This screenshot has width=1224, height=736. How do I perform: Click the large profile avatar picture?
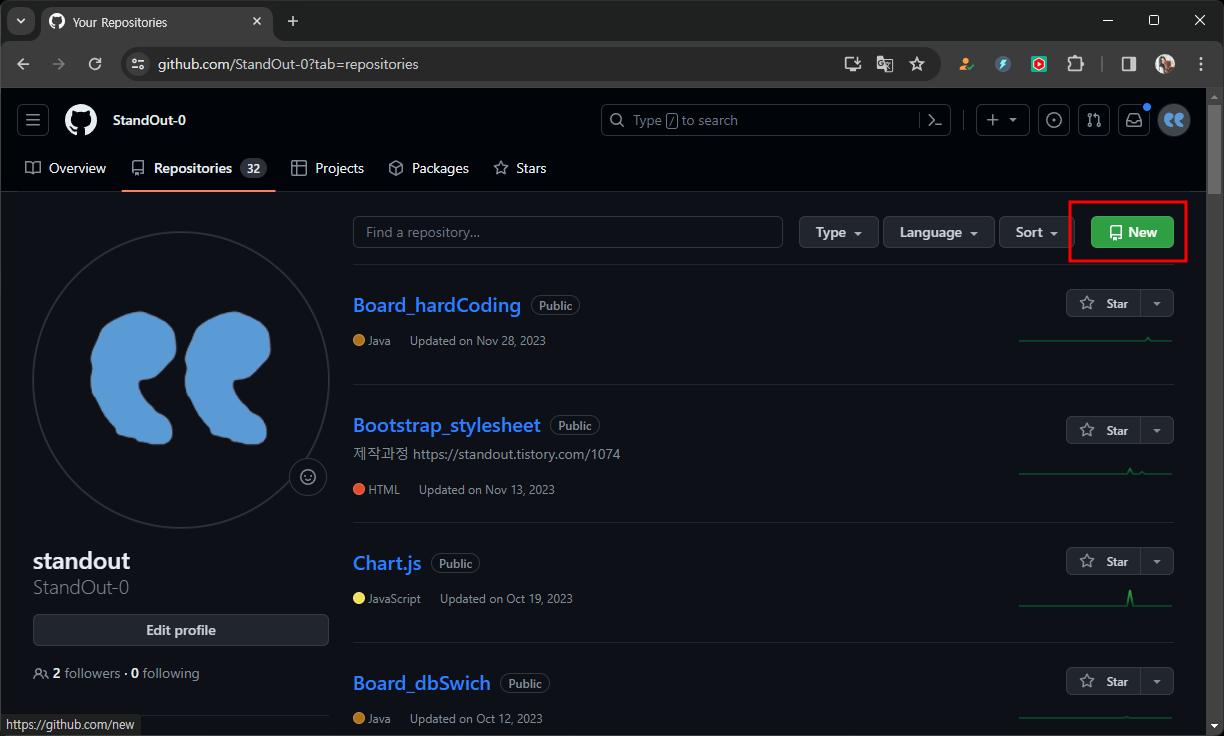[181, 380]
